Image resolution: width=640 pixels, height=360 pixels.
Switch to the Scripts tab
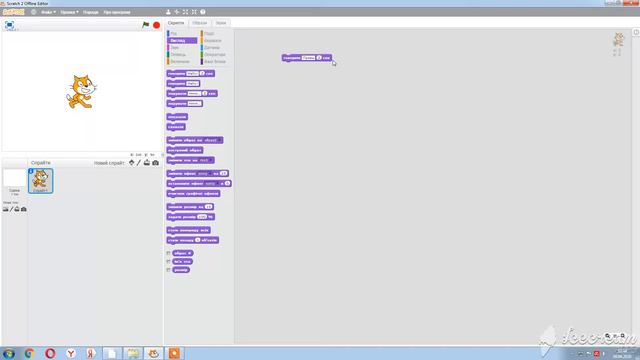[176, 23]
